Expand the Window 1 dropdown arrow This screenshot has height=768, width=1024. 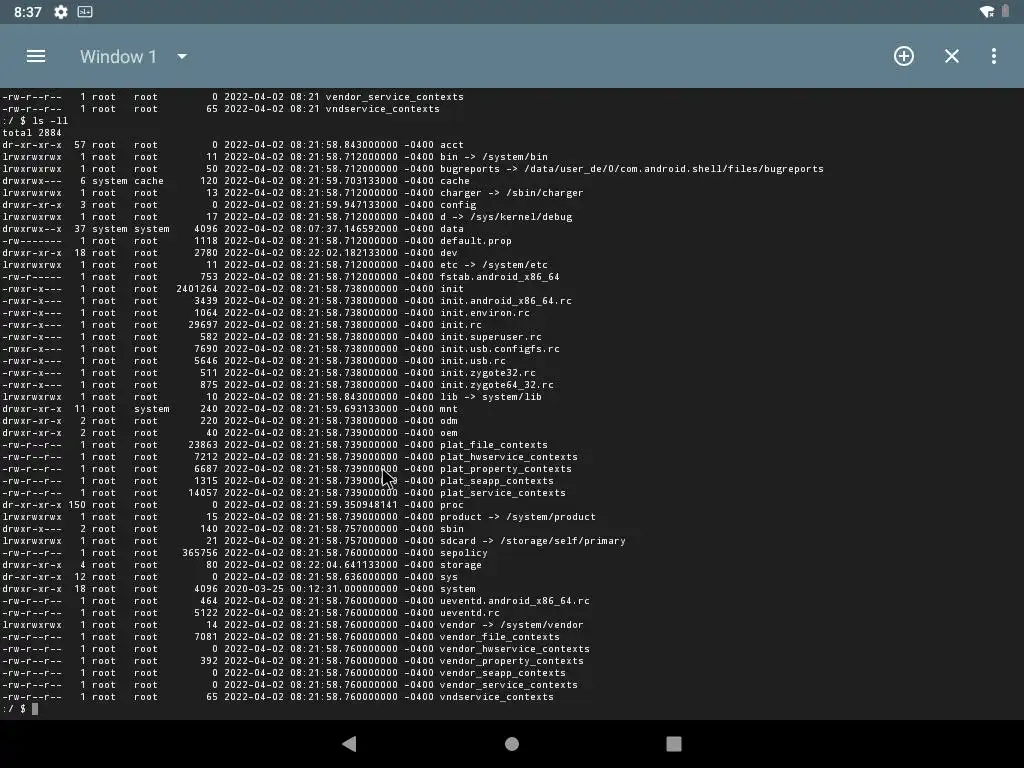click(x=182, y=56)
